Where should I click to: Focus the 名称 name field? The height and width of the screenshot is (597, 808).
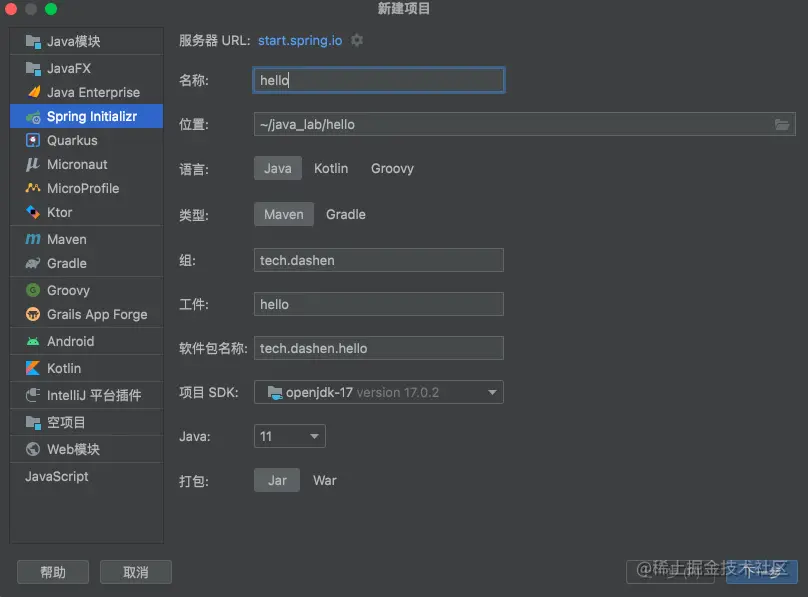[379, 80]
